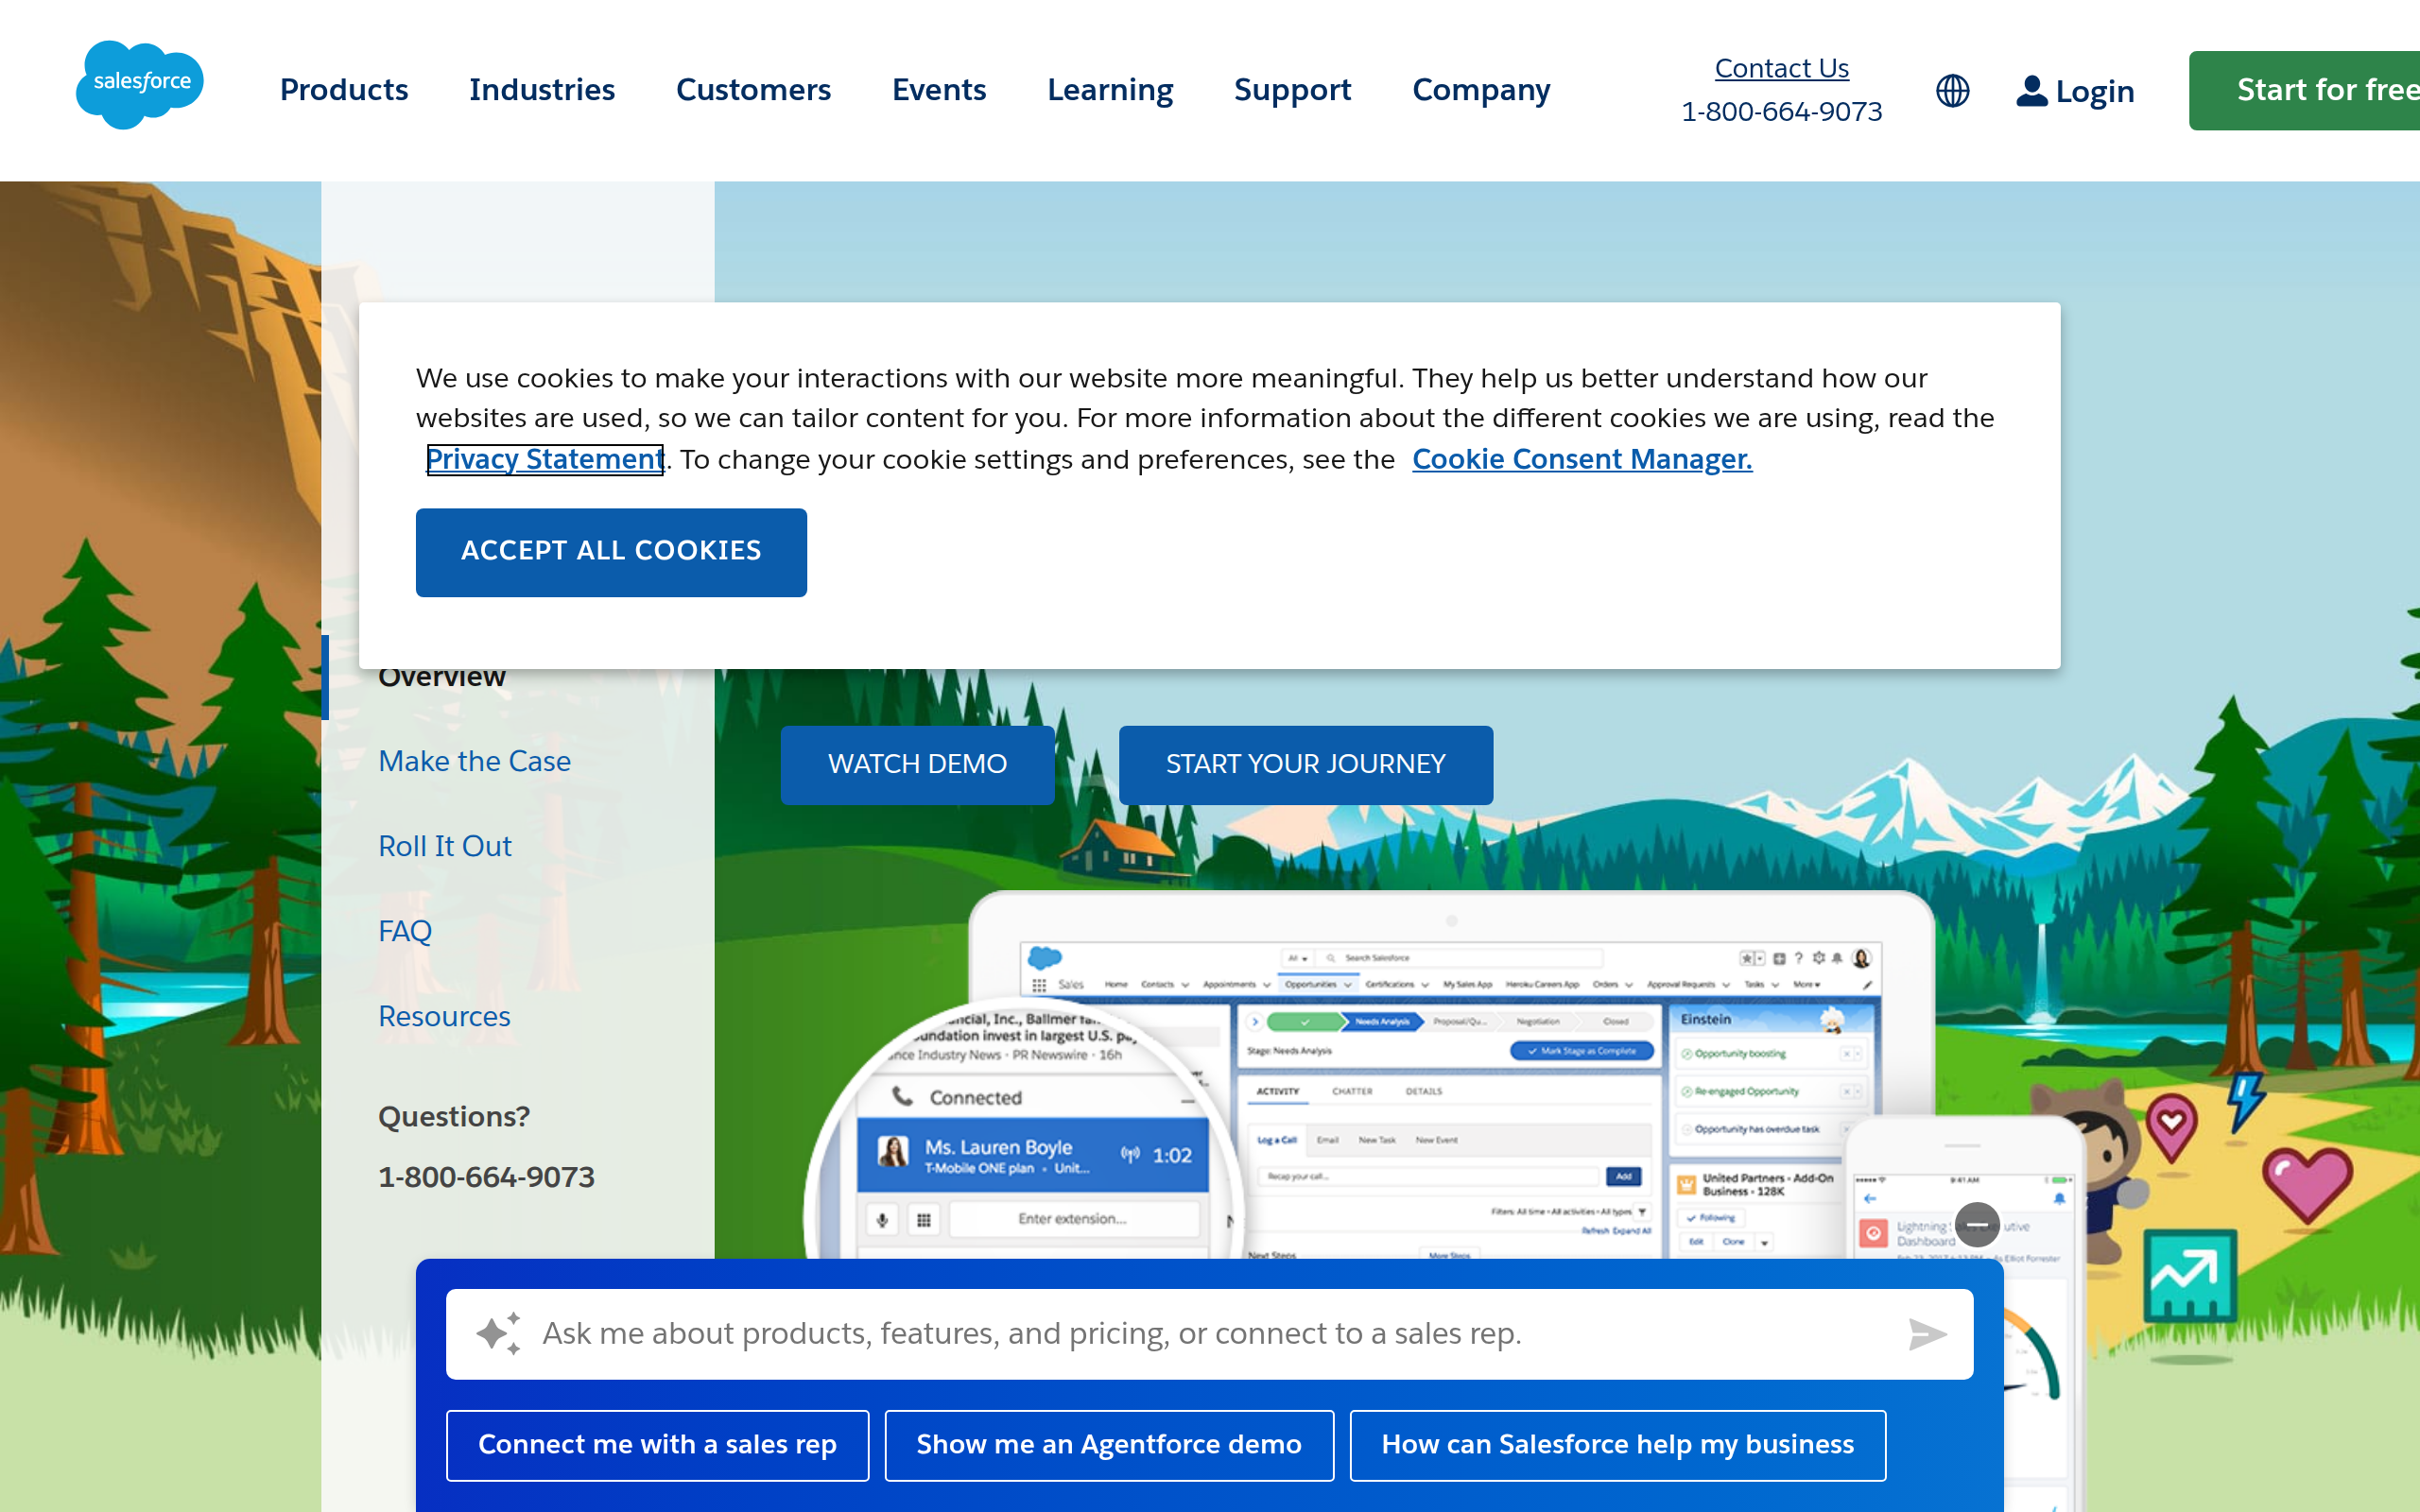Open the Learning menu
The image size is (2420, 1512).
[x=1110, y=90]
